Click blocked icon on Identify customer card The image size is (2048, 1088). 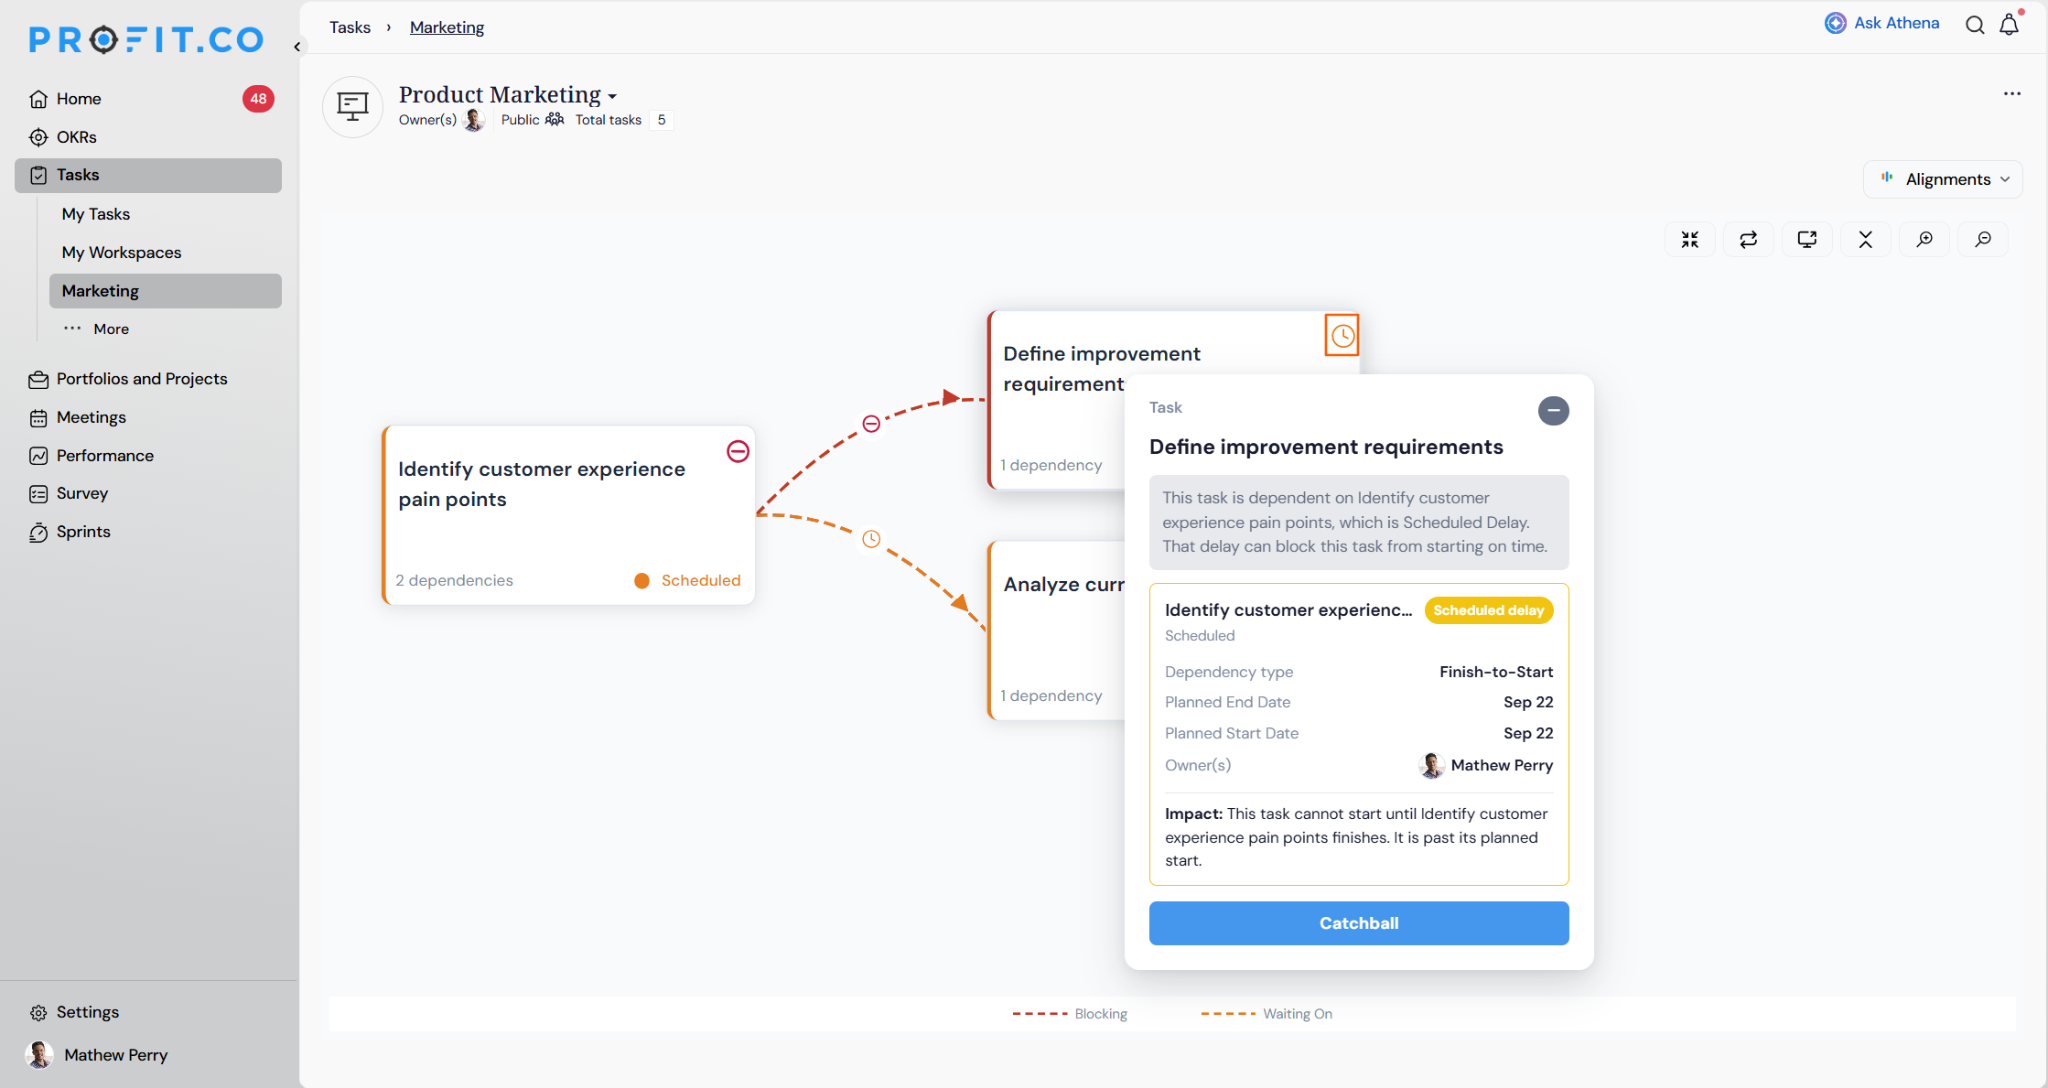tap(738, 451)
